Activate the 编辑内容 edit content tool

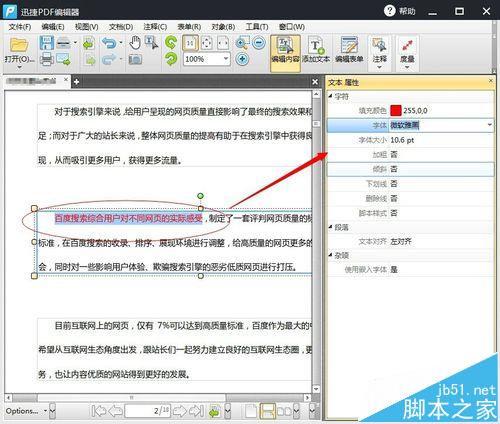[285, 53]
